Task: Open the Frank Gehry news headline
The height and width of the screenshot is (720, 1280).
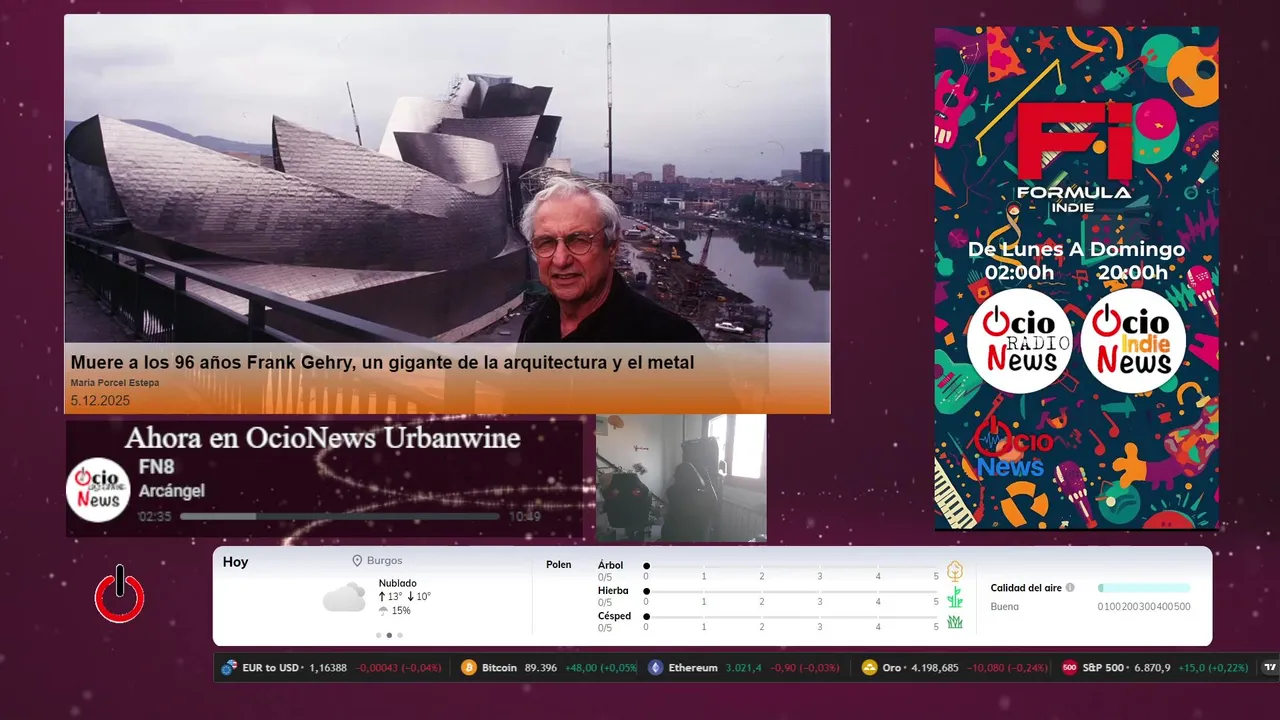Action: [x=382, y=362]
